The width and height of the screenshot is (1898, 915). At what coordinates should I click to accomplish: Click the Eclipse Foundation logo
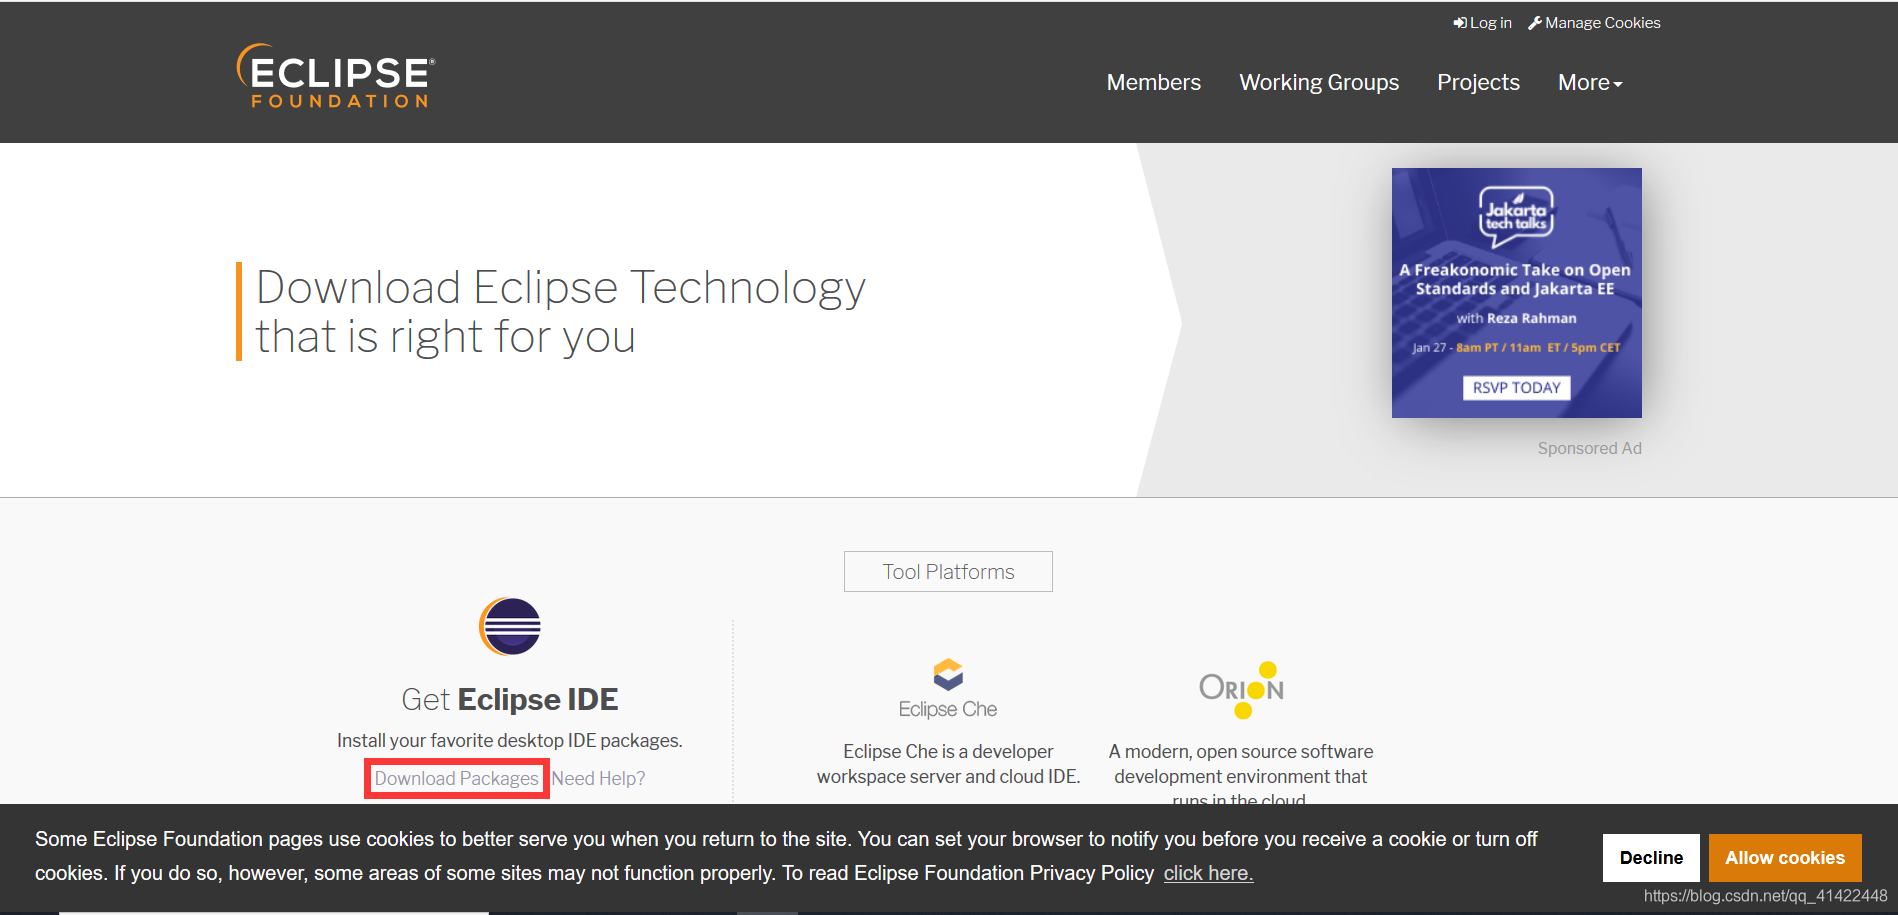[336, 76]
